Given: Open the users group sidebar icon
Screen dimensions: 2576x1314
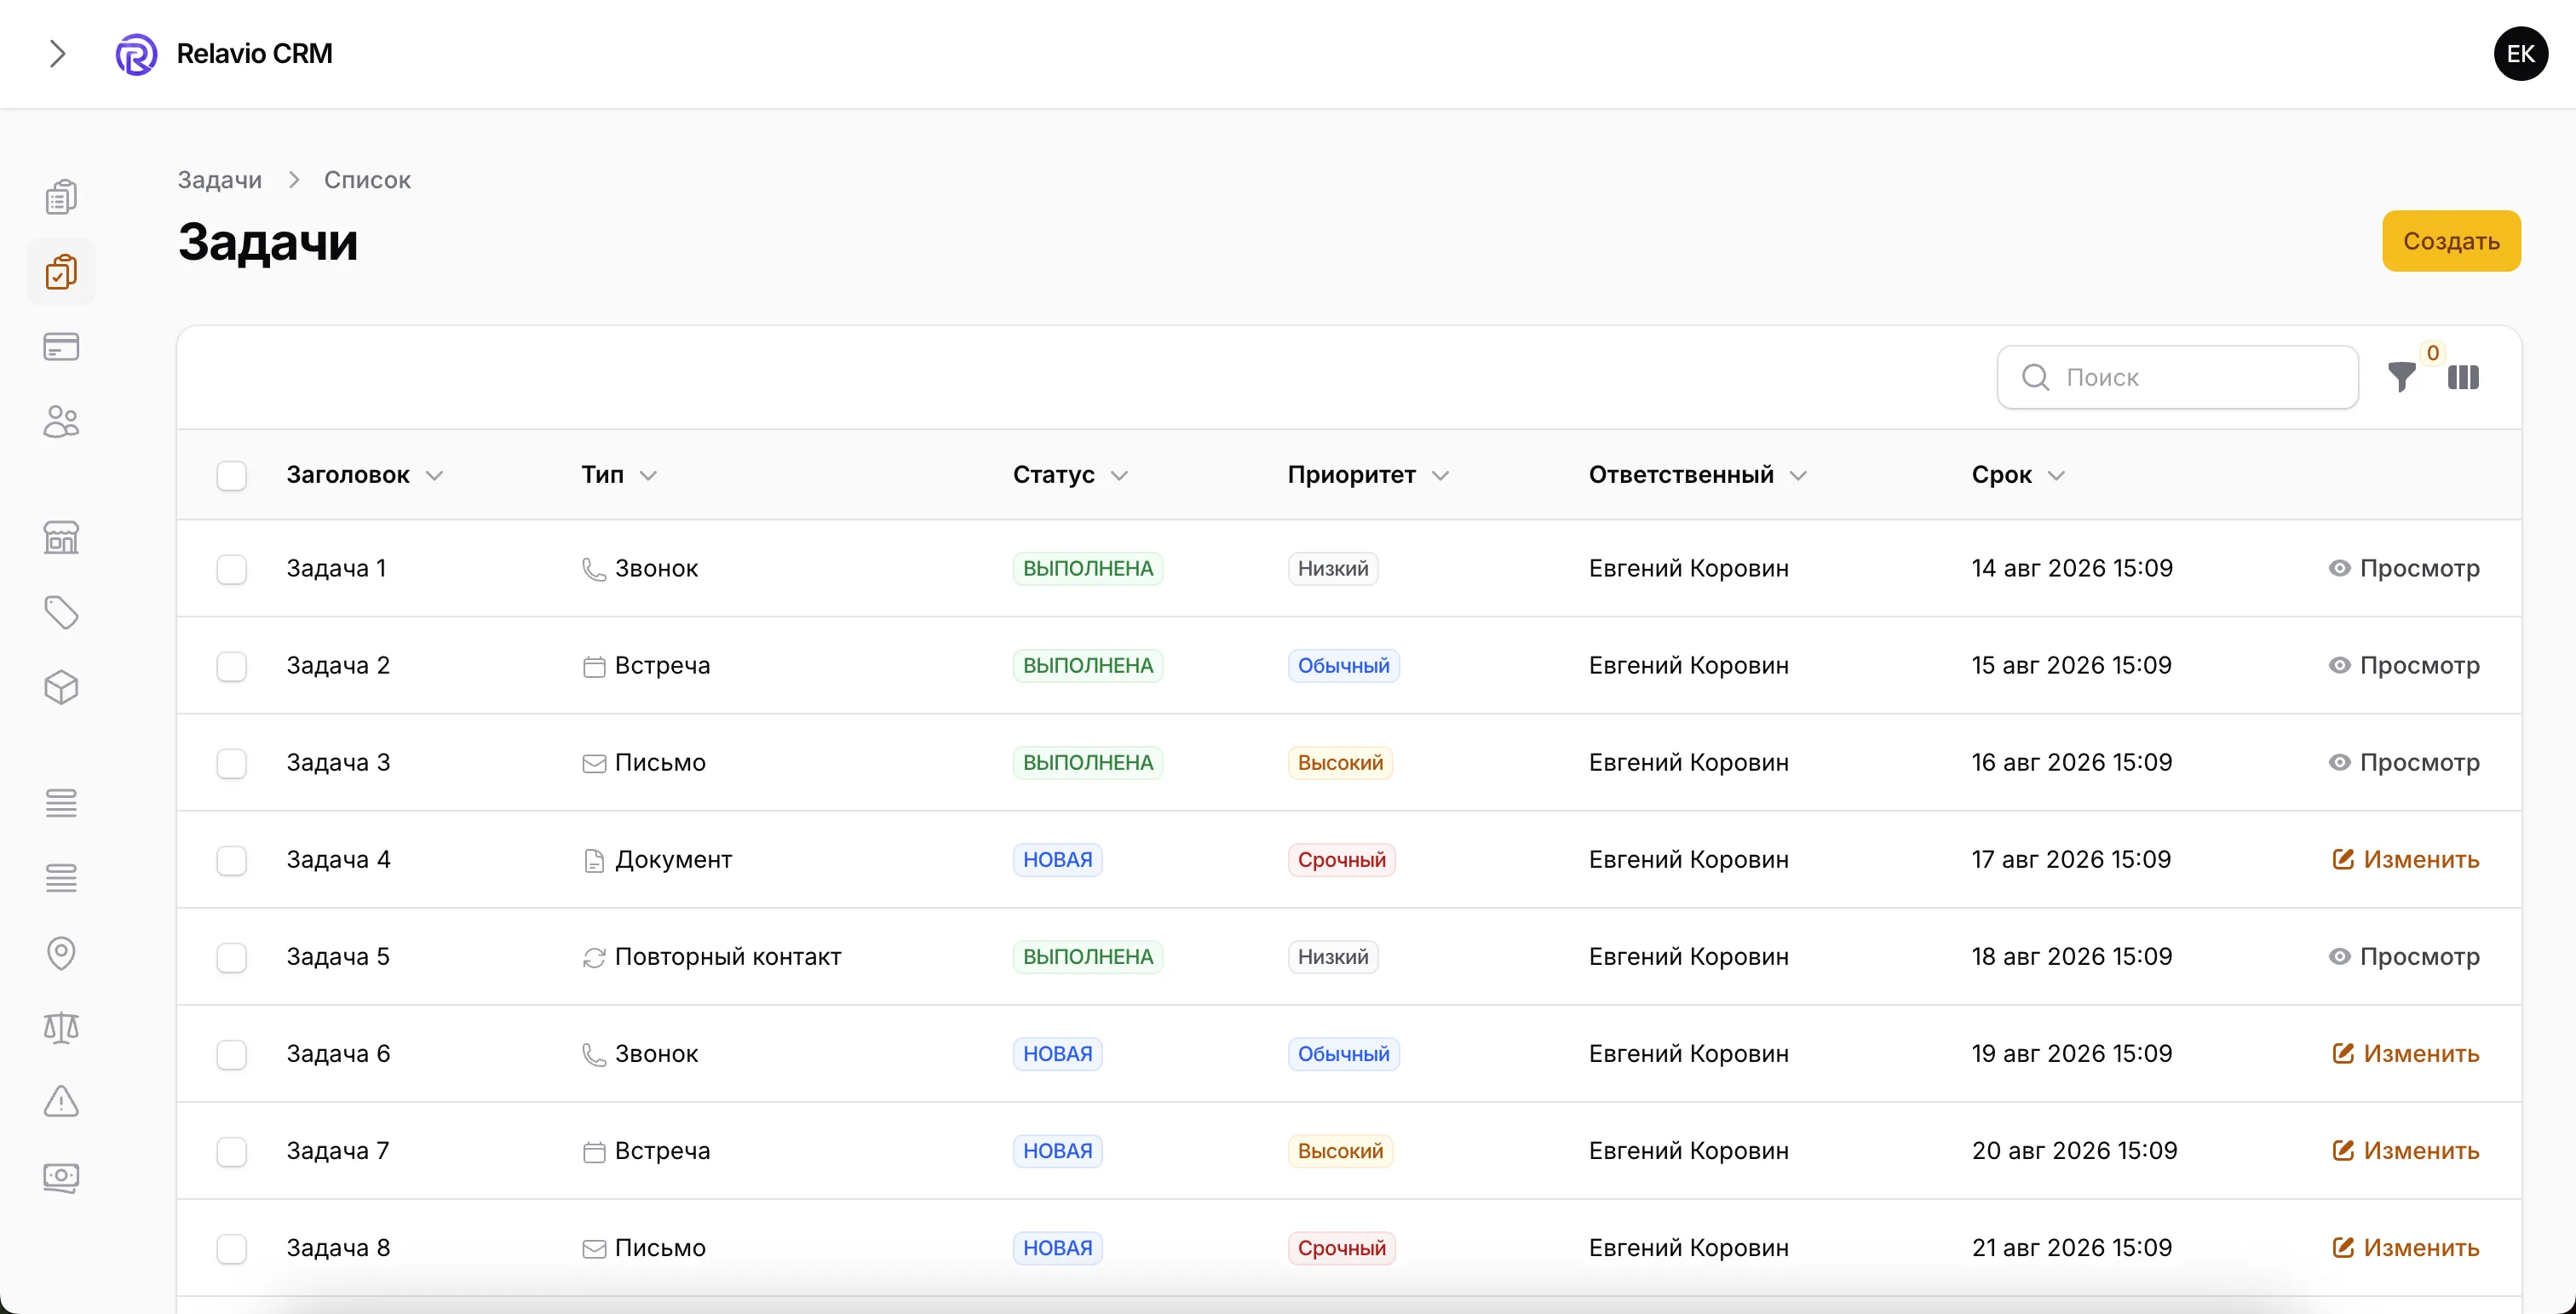Looking at the screenshot, I should pos(61,422).
